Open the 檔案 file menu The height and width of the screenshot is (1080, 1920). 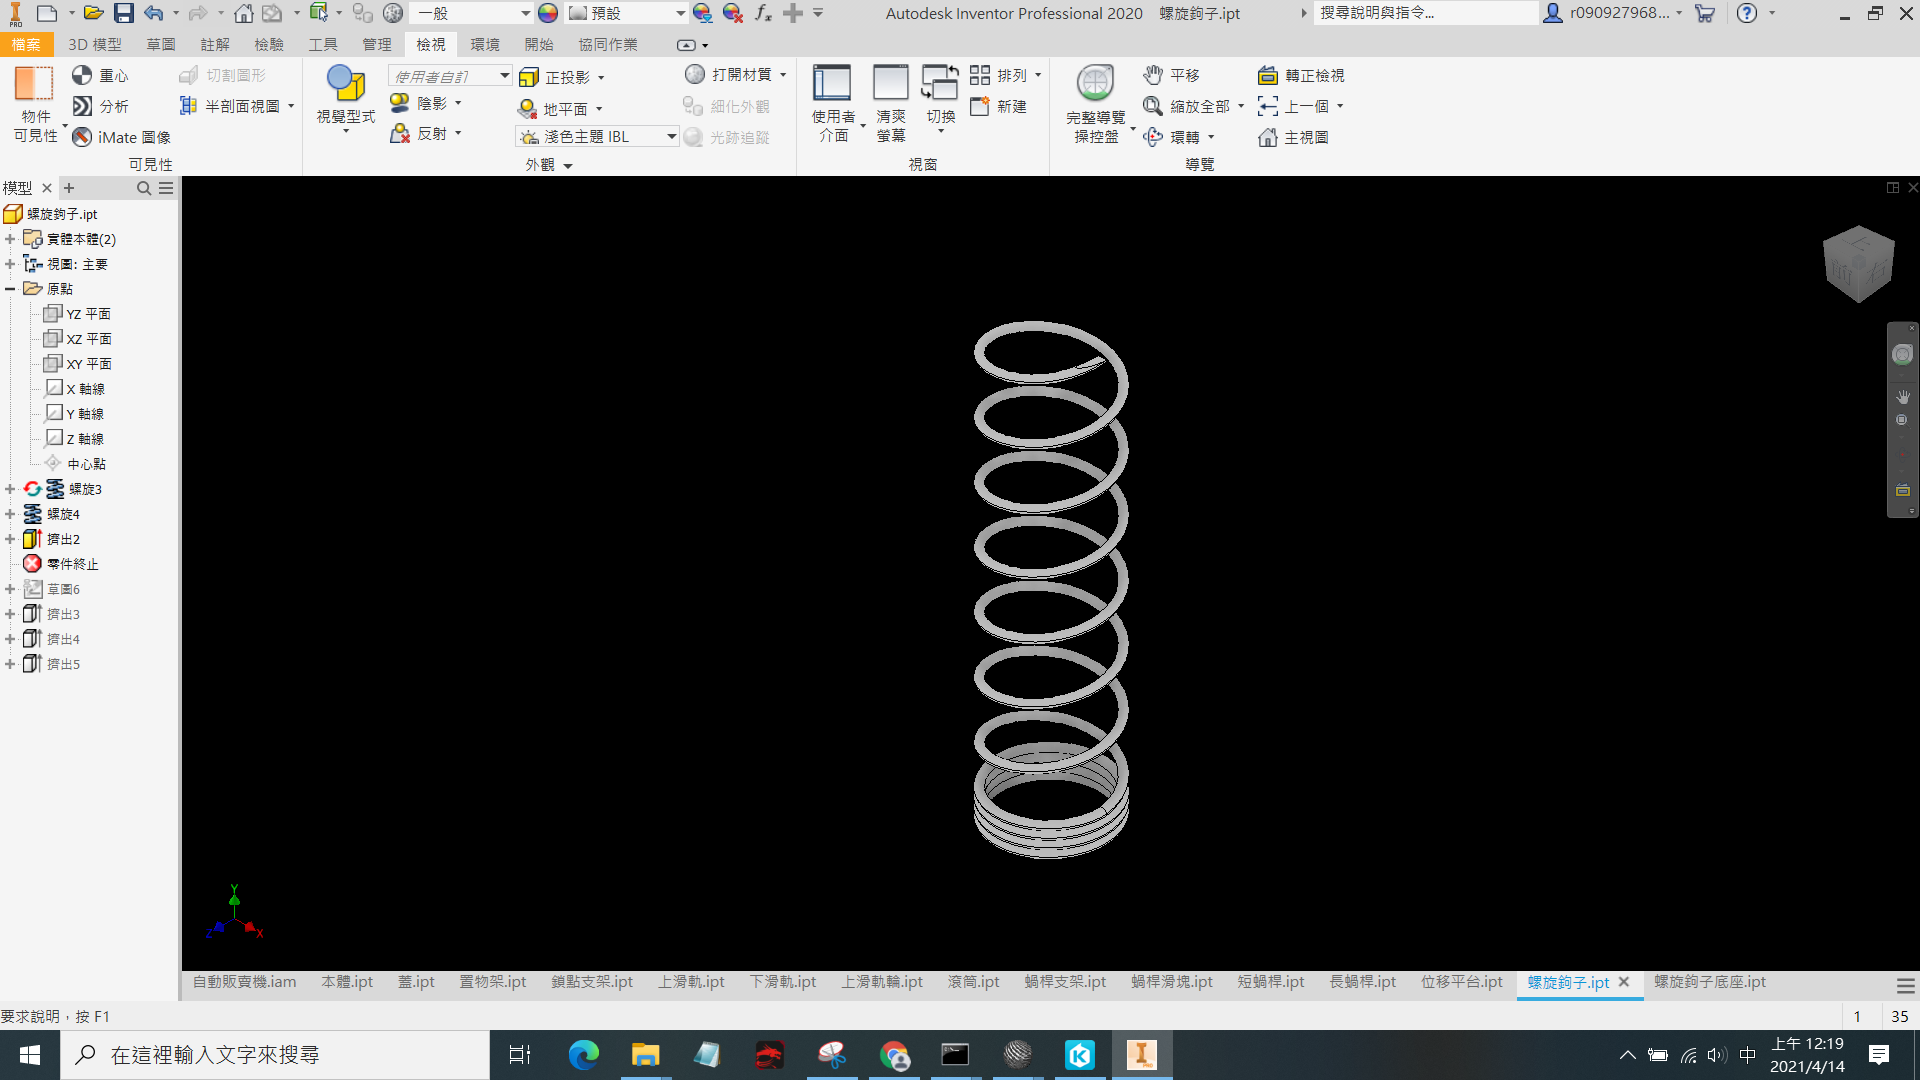[26, 44]
